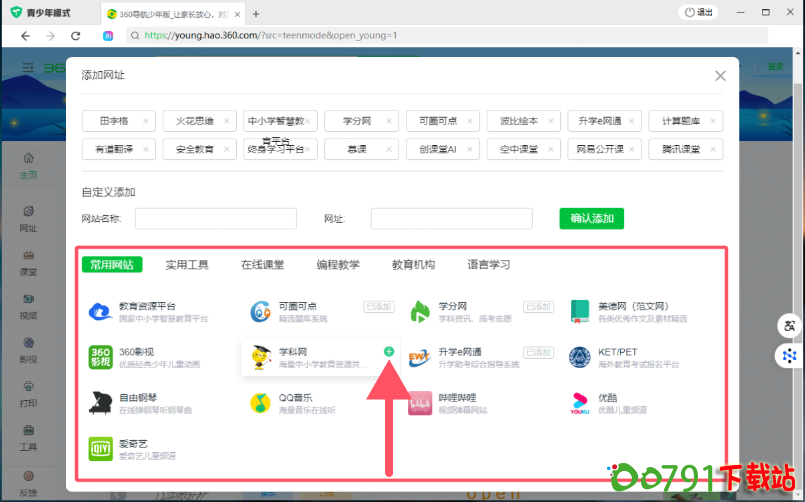Switch to the 实用工具 tab

[187, 265]
